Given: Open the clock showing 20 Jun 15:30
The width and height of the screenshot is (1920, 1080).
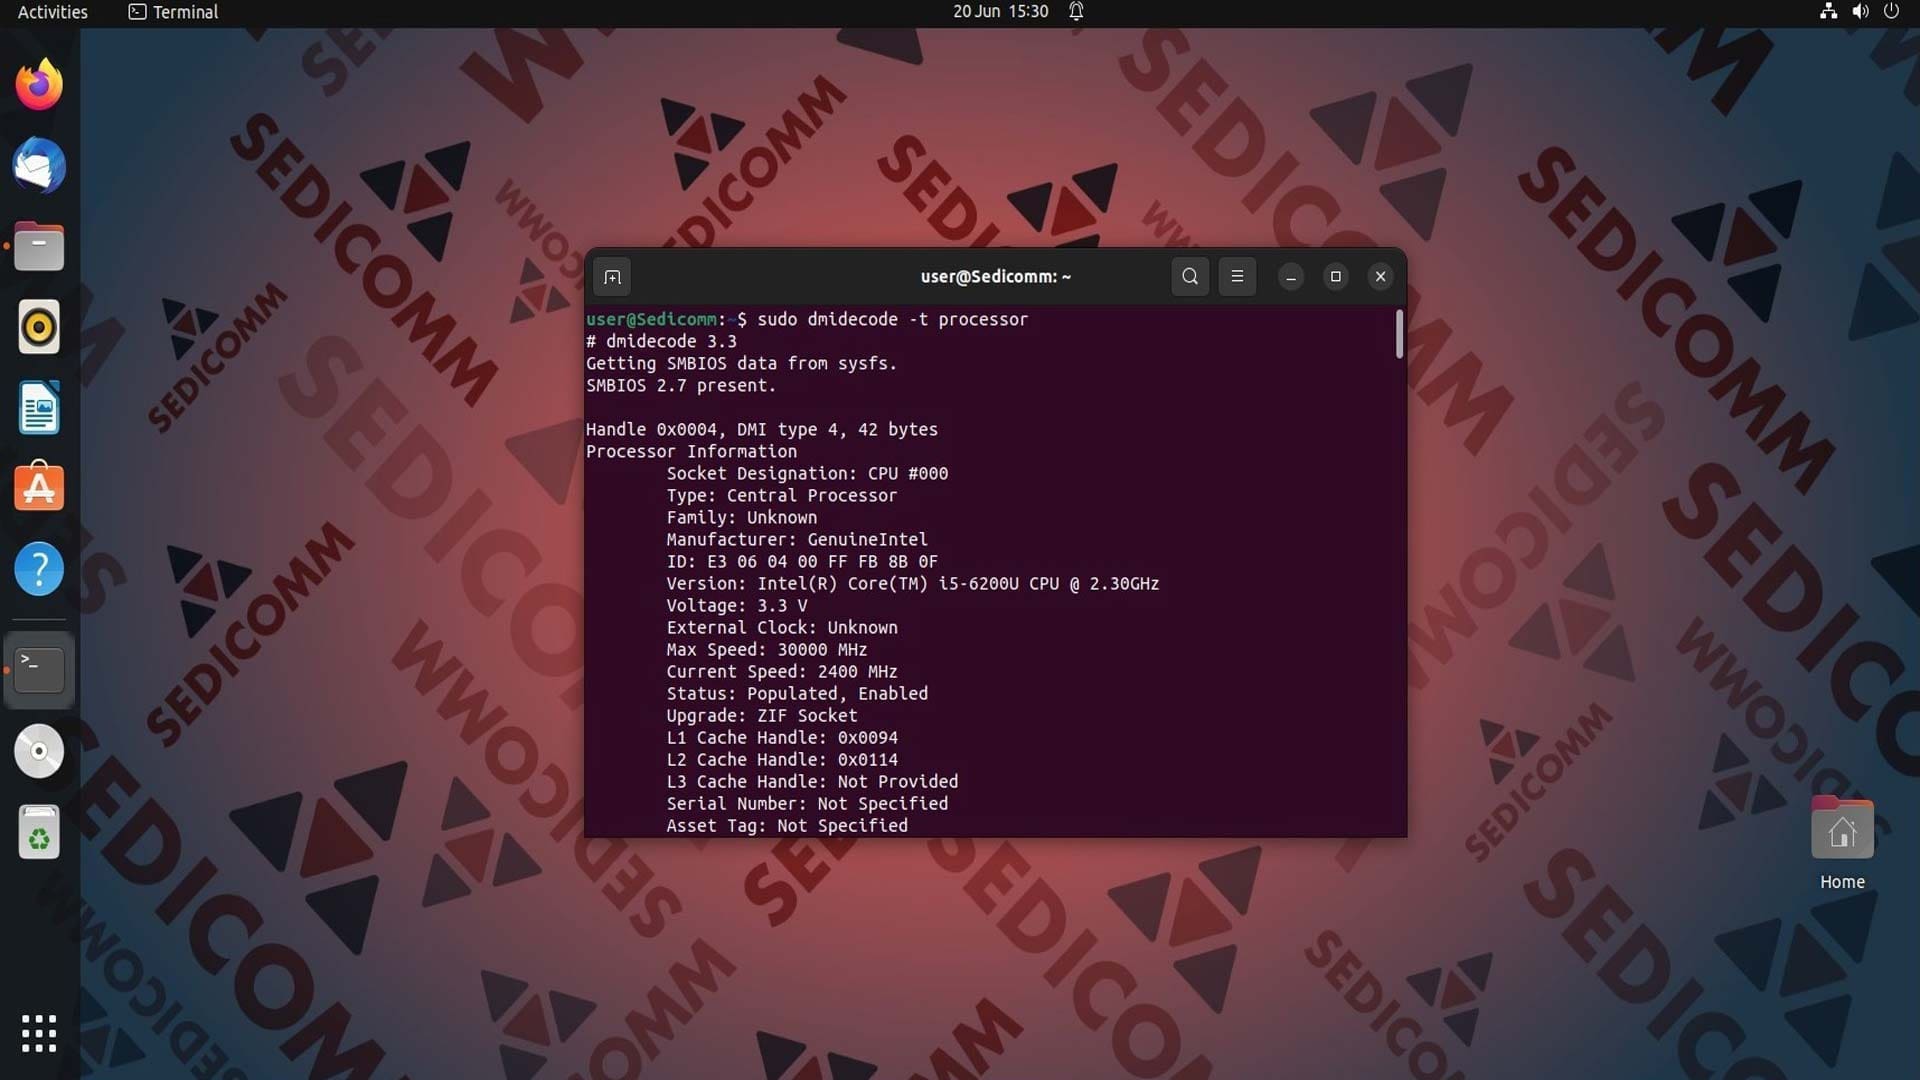Looking at the screenshot, I should click(x=1000, y=12).
